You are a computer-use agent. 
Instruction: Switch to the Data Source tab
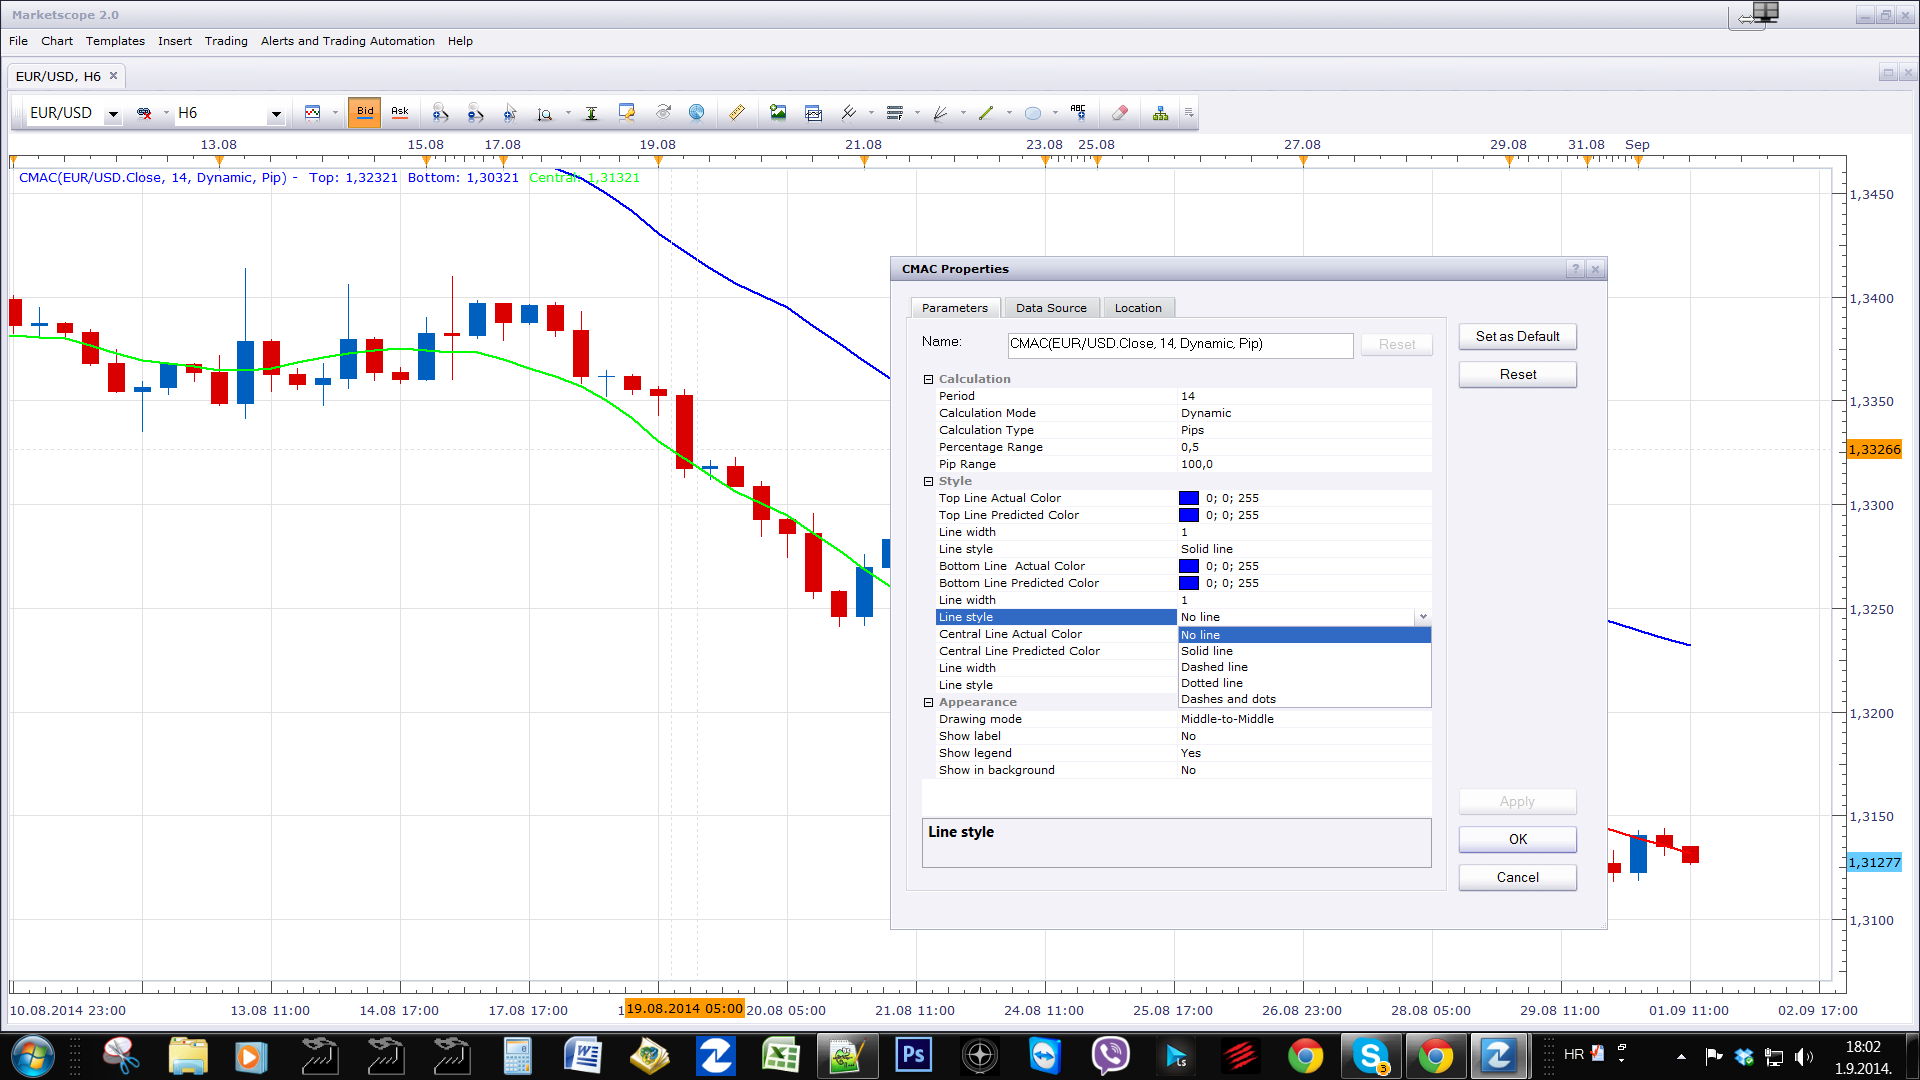(x=1051, y=308)
